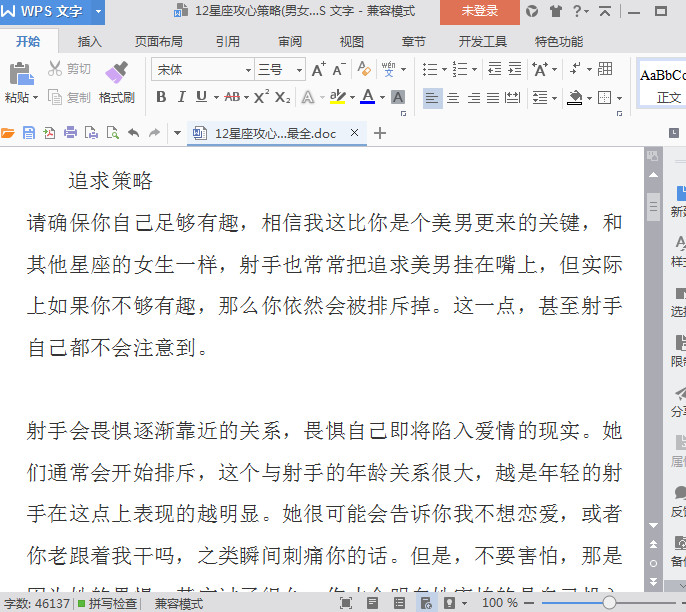This screenshot has width=686, height=612.
Task: Select the 正文 style preview
Action: 662,83
